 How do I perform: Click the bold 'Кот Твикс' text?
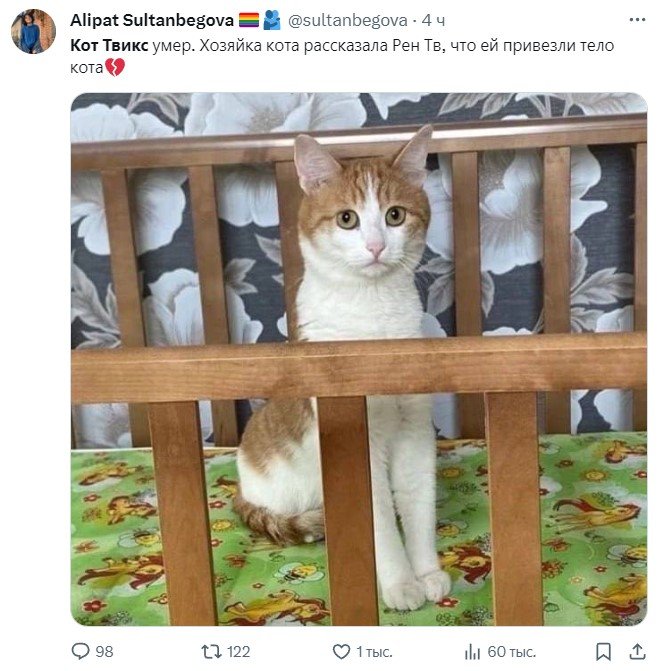click(x=109, y=45)
